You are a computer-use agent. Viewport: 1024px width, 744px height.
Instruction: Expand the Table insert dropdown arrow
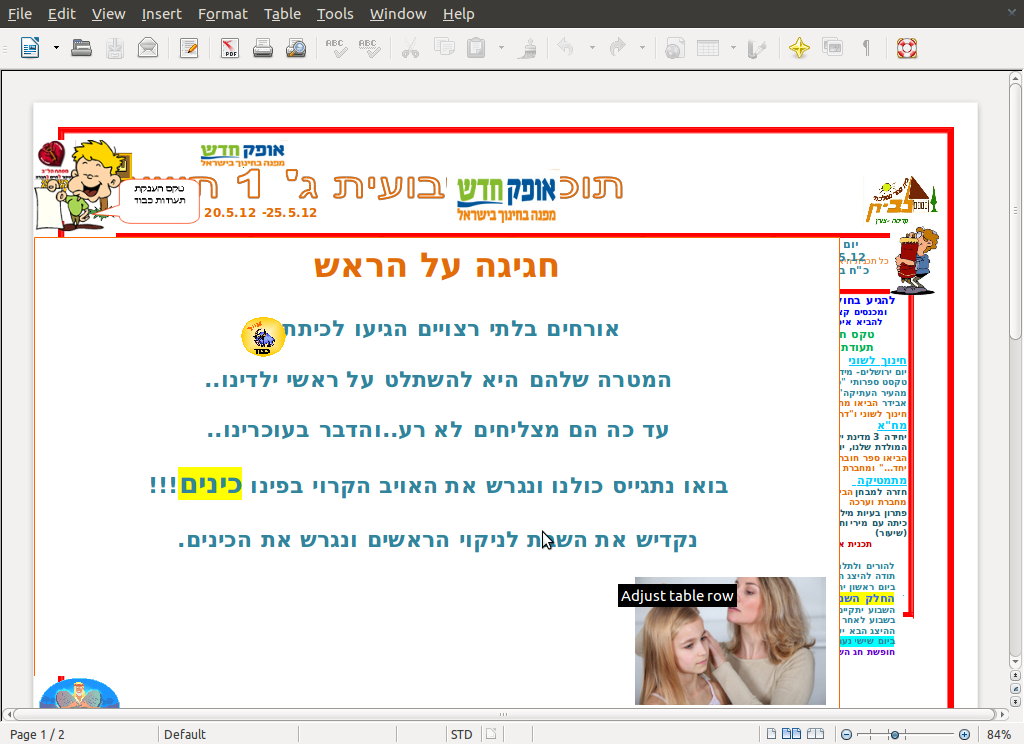pyautogui.click(x=733, y=47)
